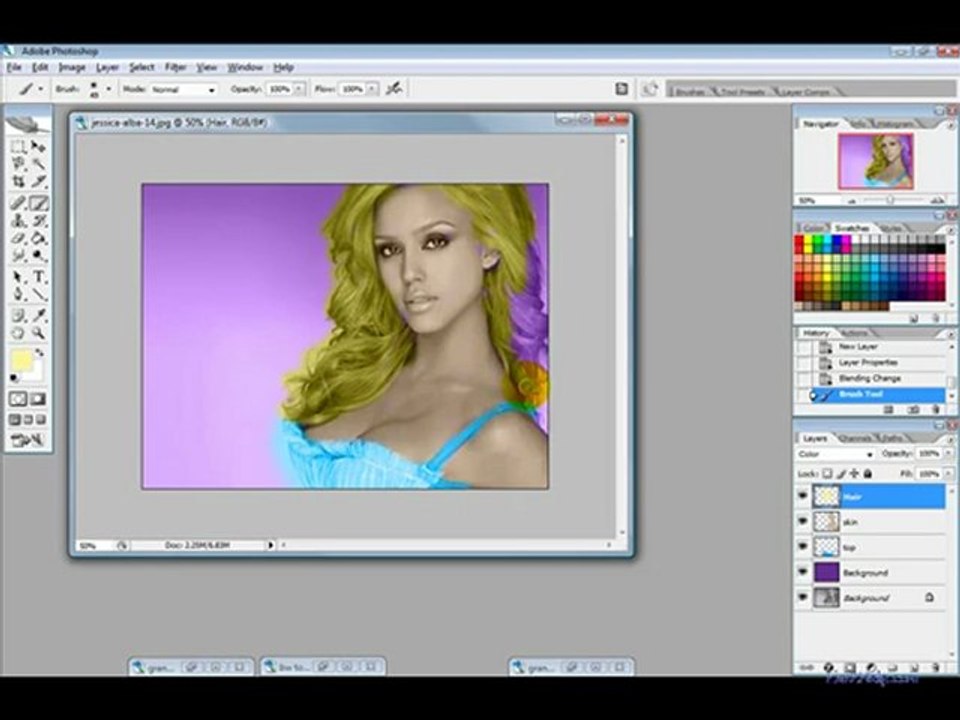The image size is (960, 720).
Task: Click the Navigator image thumbnail
Action: 876,161
